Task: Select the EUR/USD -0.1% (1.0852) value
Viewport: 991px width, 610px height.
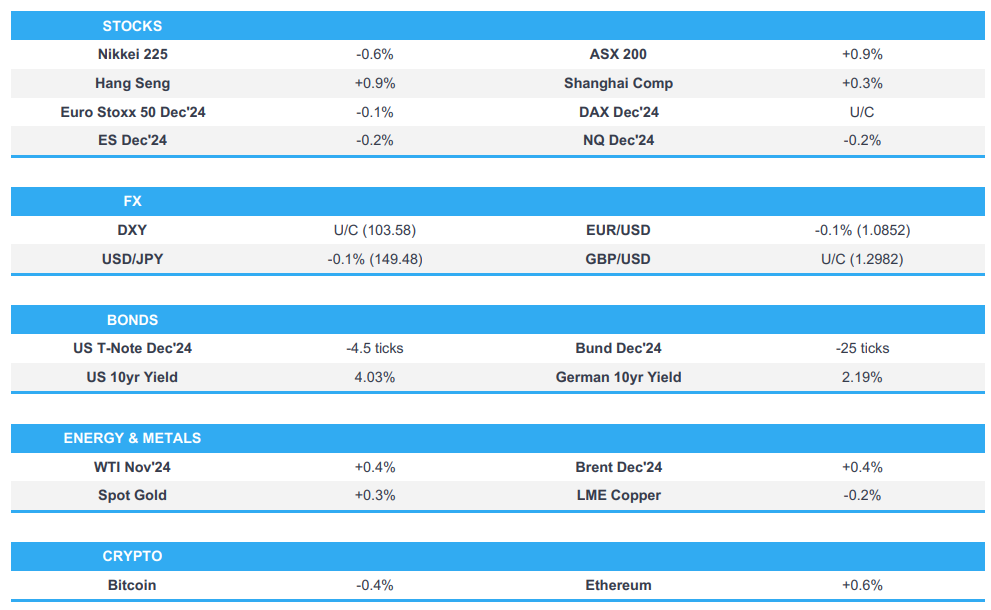Action: [861, 230]
